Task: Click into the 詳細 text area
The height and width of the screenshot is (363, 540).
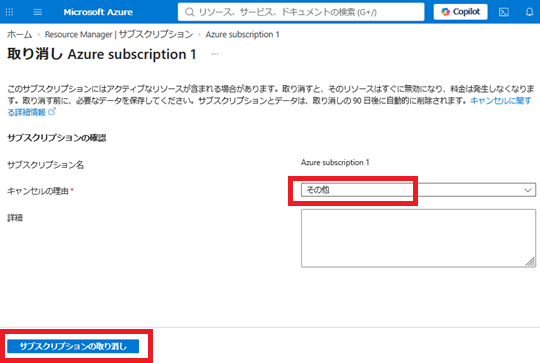Action: tap(418, 238)
